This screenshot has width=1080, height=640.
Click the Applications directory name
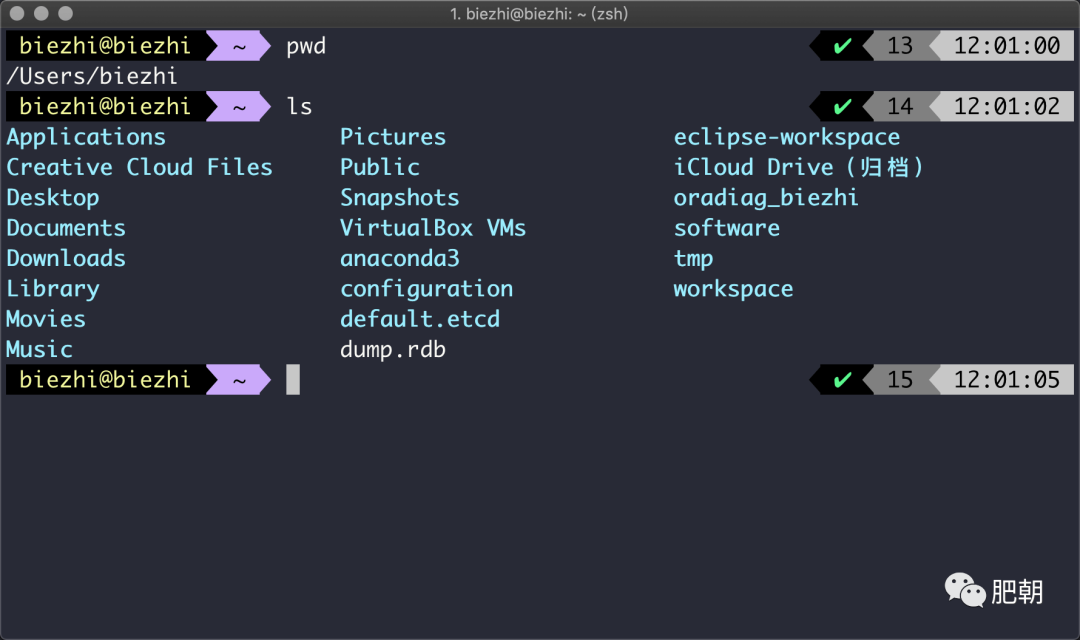coord(86,137)
